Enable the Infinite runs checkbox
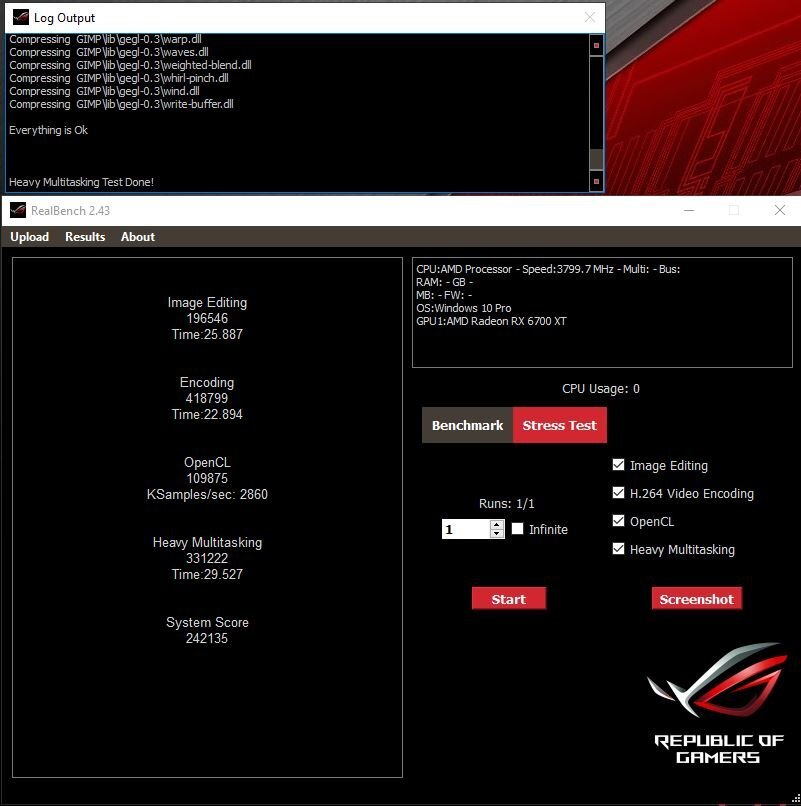801x806 pixels. [517, 529]
